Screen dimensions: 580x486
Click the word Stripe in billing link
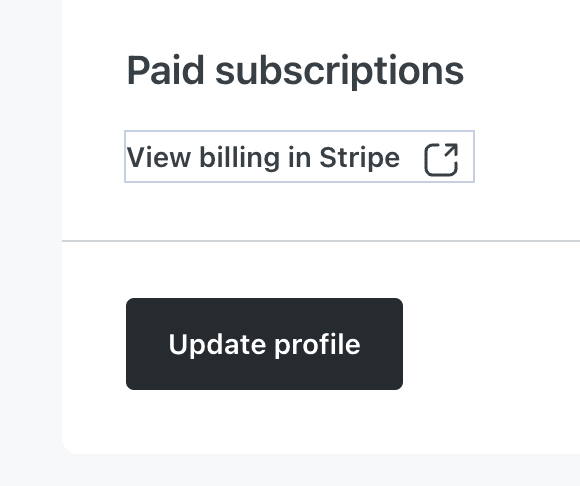click(x=360, y=158)
